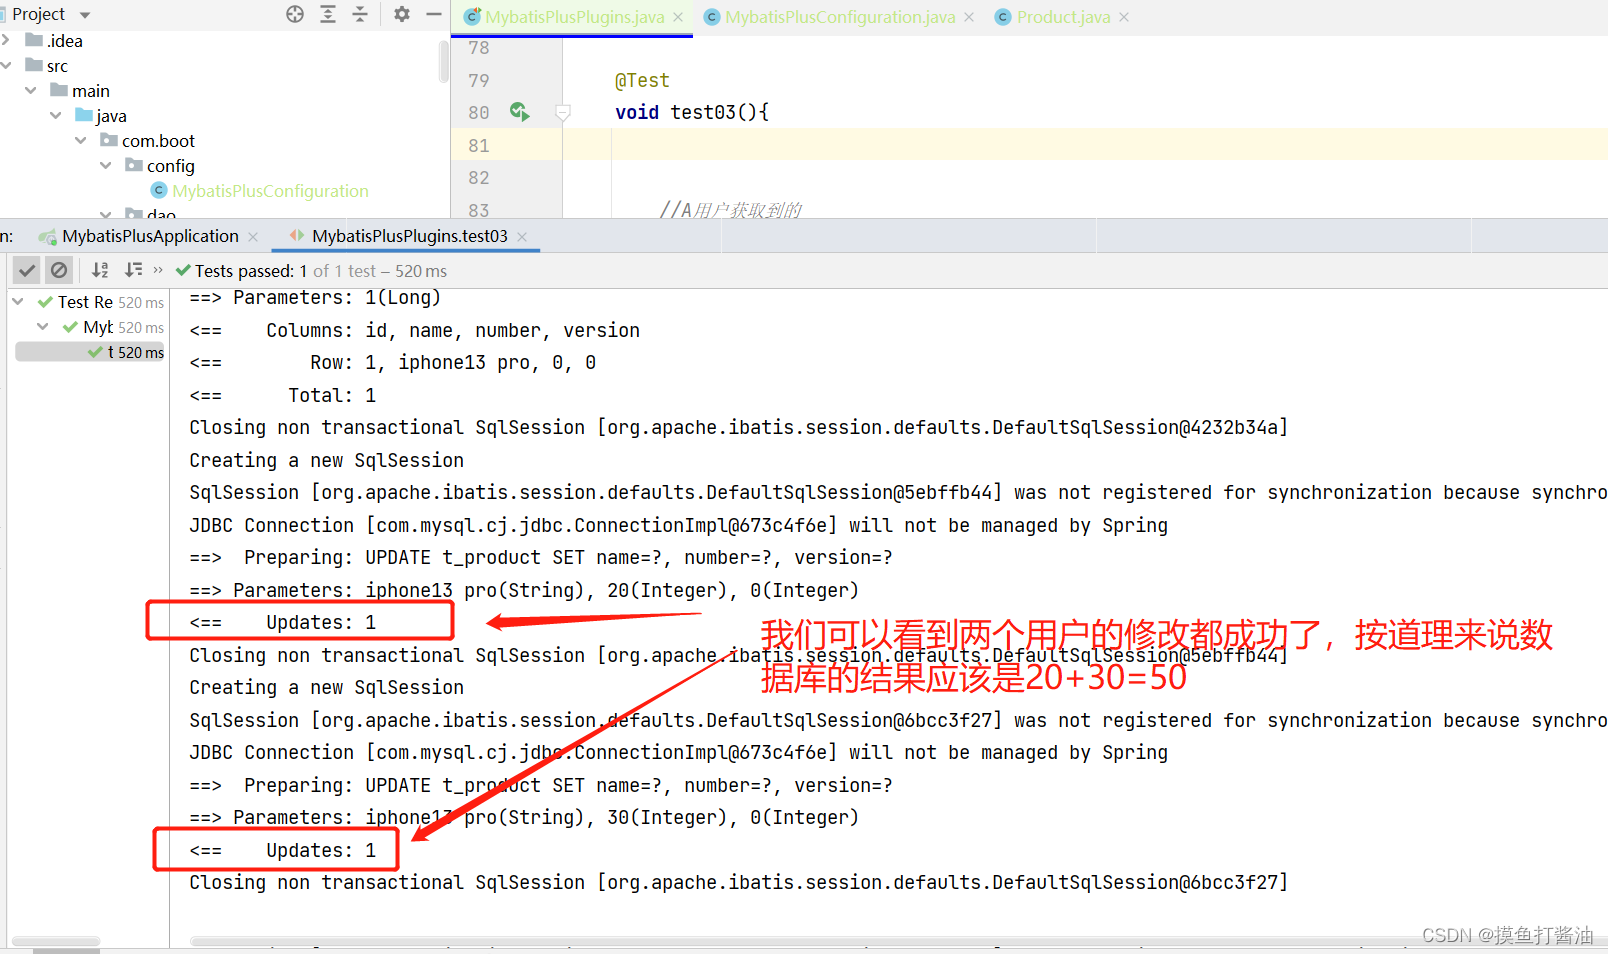Collapse the com.boot package
Screen dimensions: 1608x954
tap(81, 140)
